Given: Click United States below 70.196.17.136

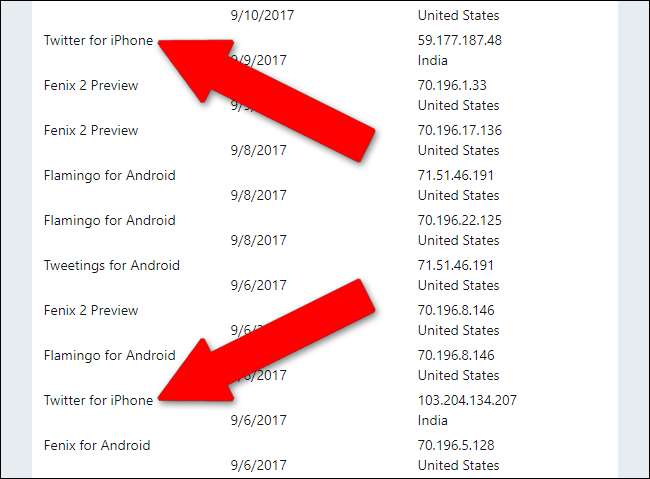Looking at the screenshot, I should click(x=458, y=151).
